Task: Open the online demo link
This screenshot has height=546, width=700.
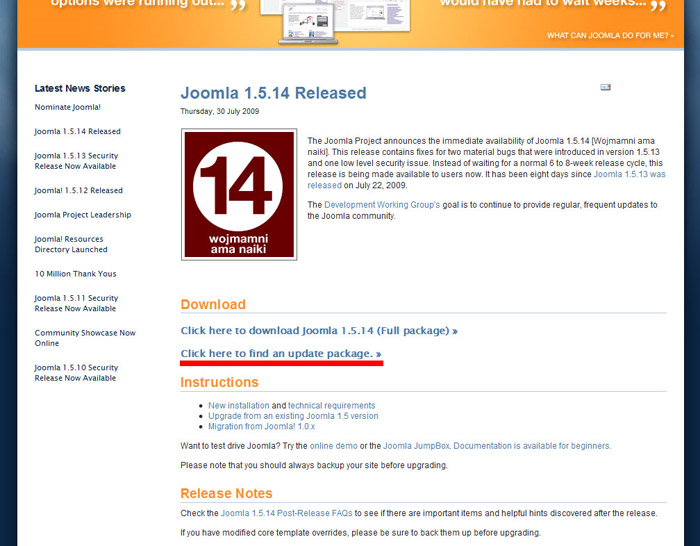Action: point(333,446)
